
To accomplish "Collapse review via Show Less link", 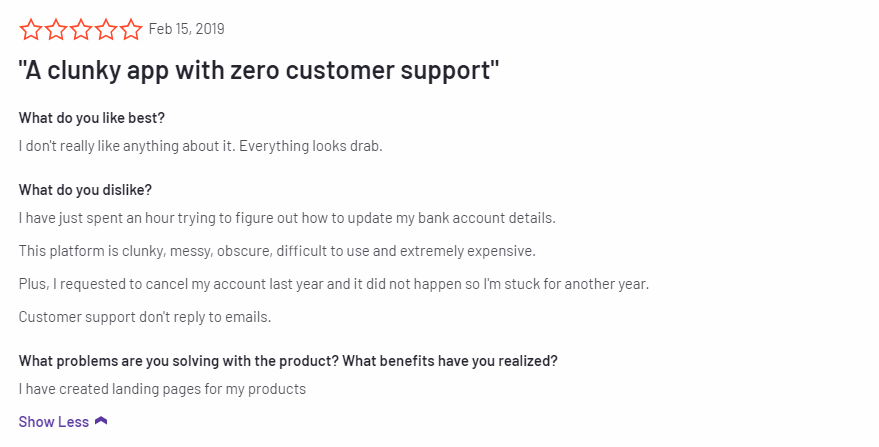I will tap(54, 422).
